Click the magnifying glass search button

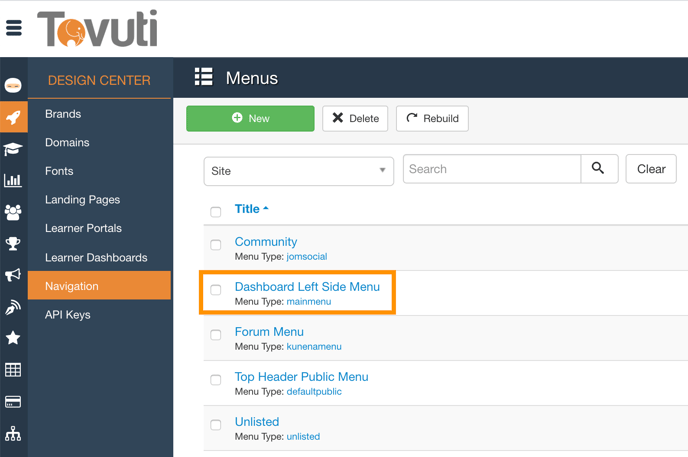[598, 169]
